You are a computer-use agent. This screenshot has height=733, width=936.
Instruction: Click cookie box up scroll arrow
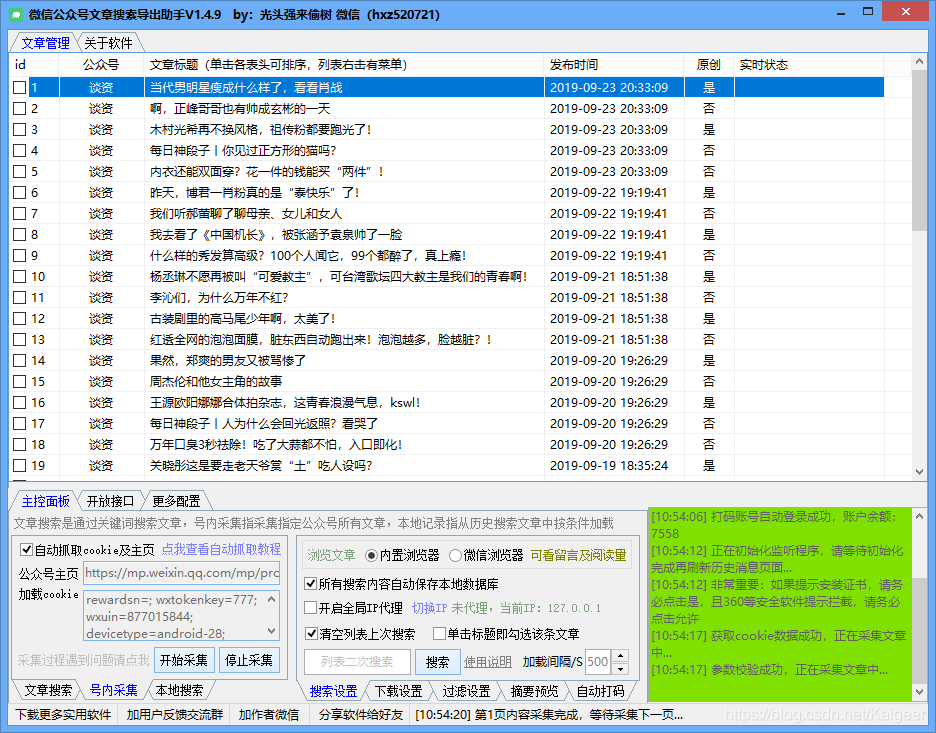272,598
